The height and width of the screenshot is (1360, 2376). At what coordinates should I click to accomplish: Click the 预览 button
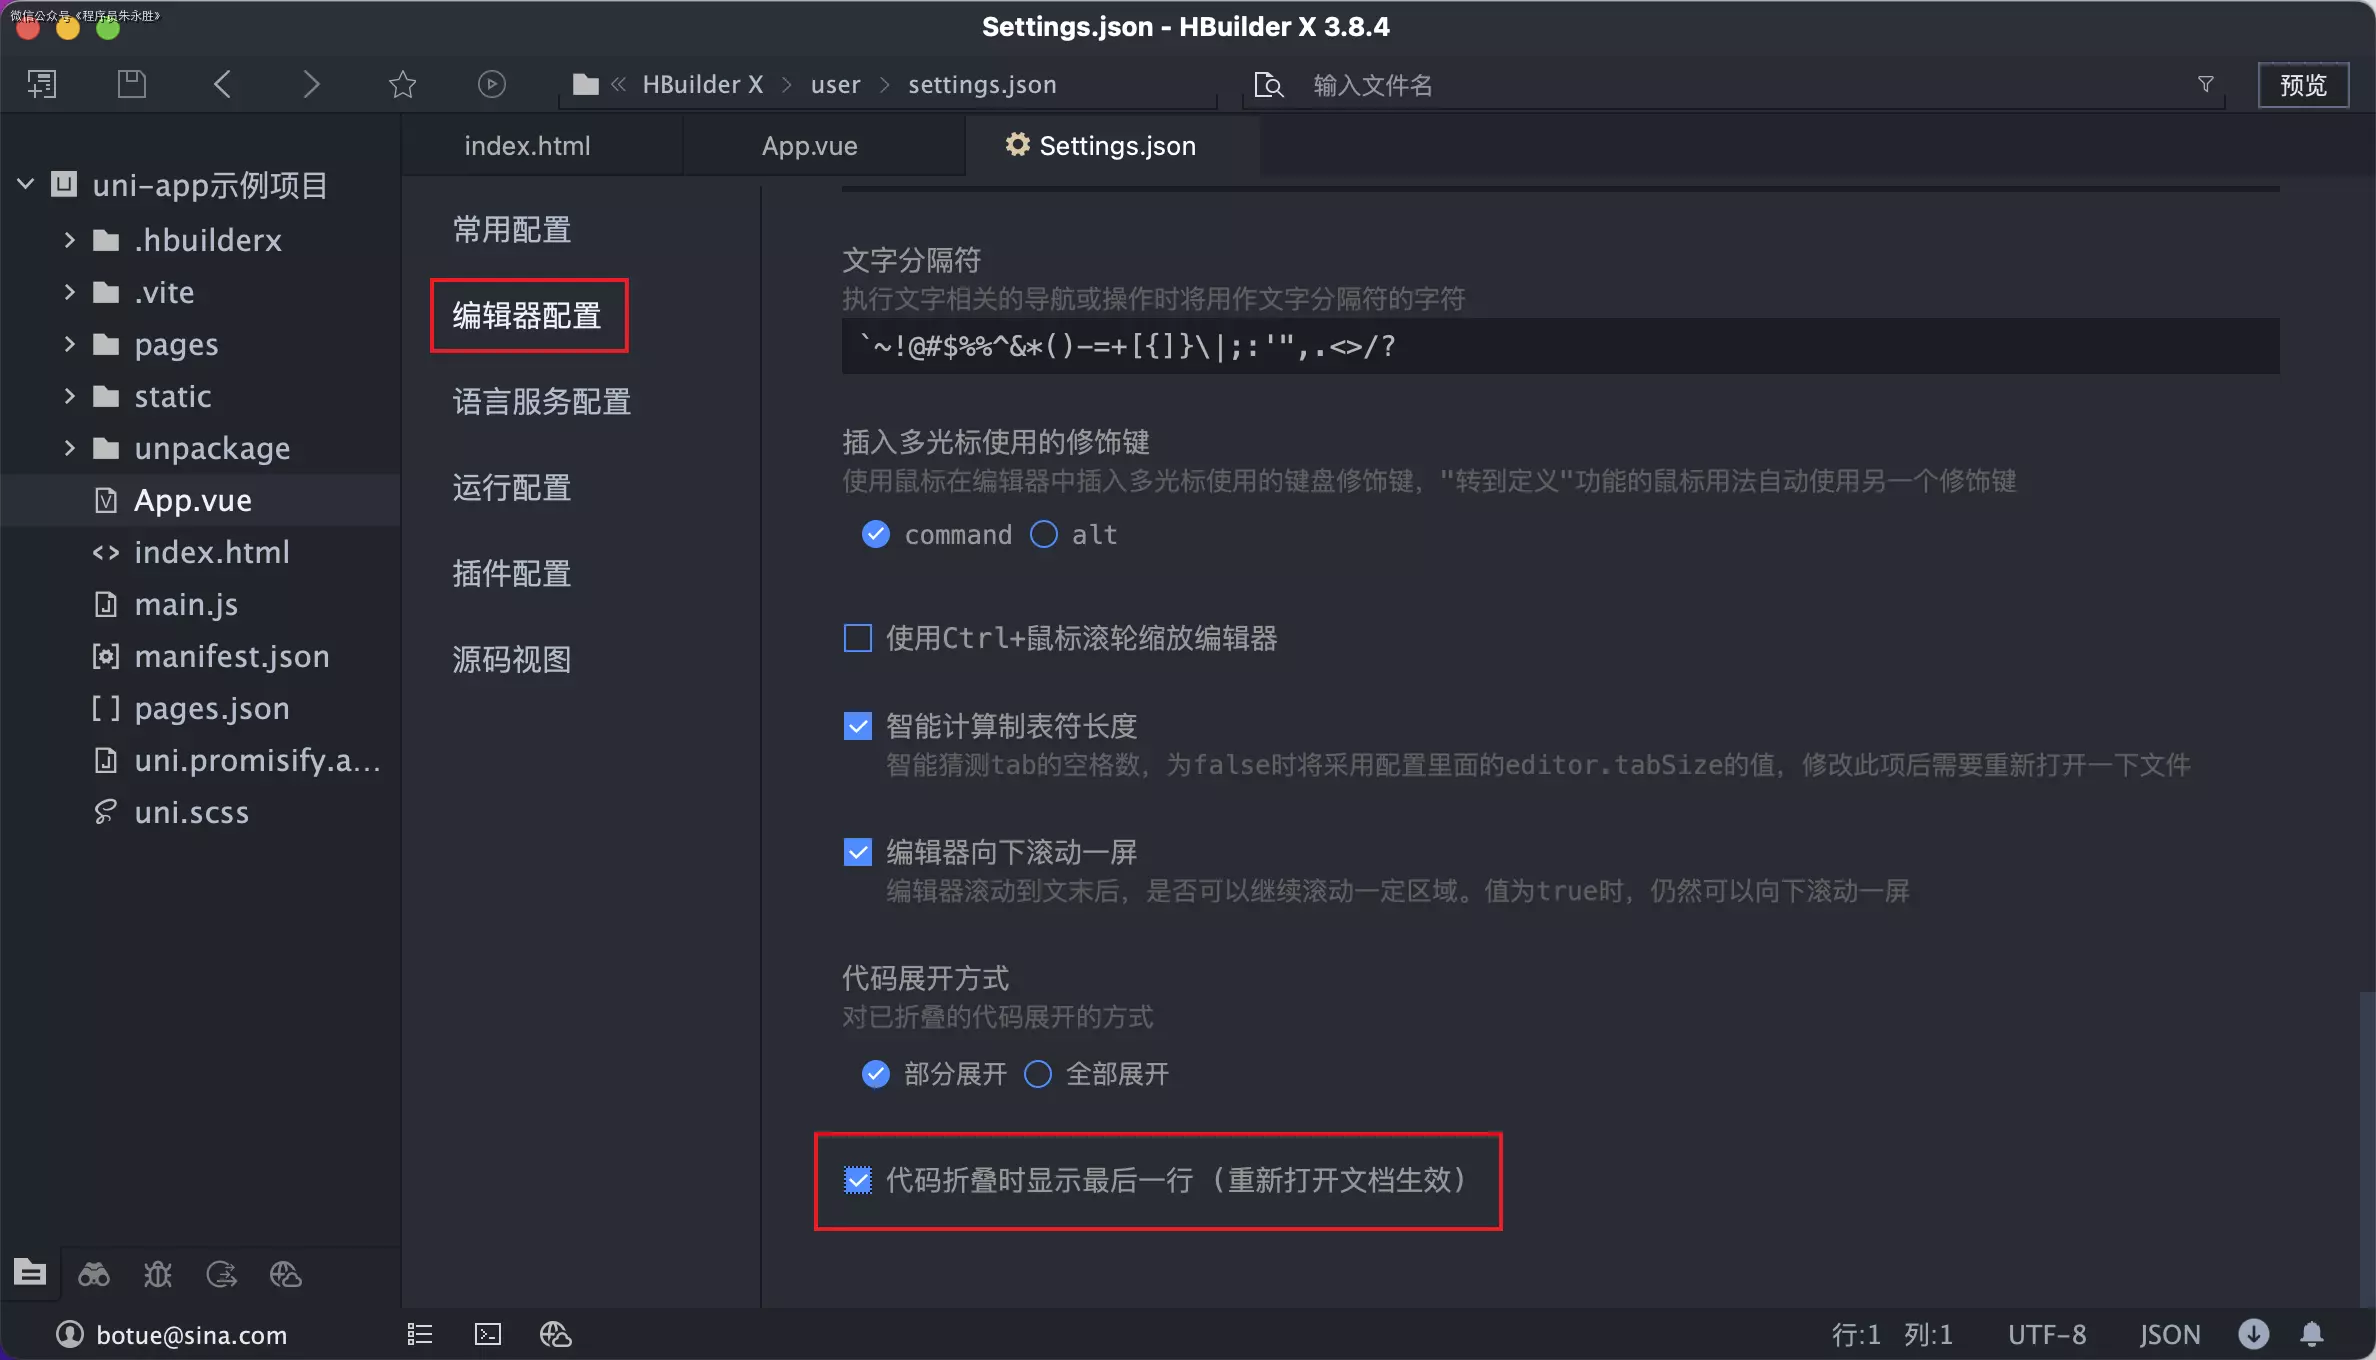[x=2304, y=84]
